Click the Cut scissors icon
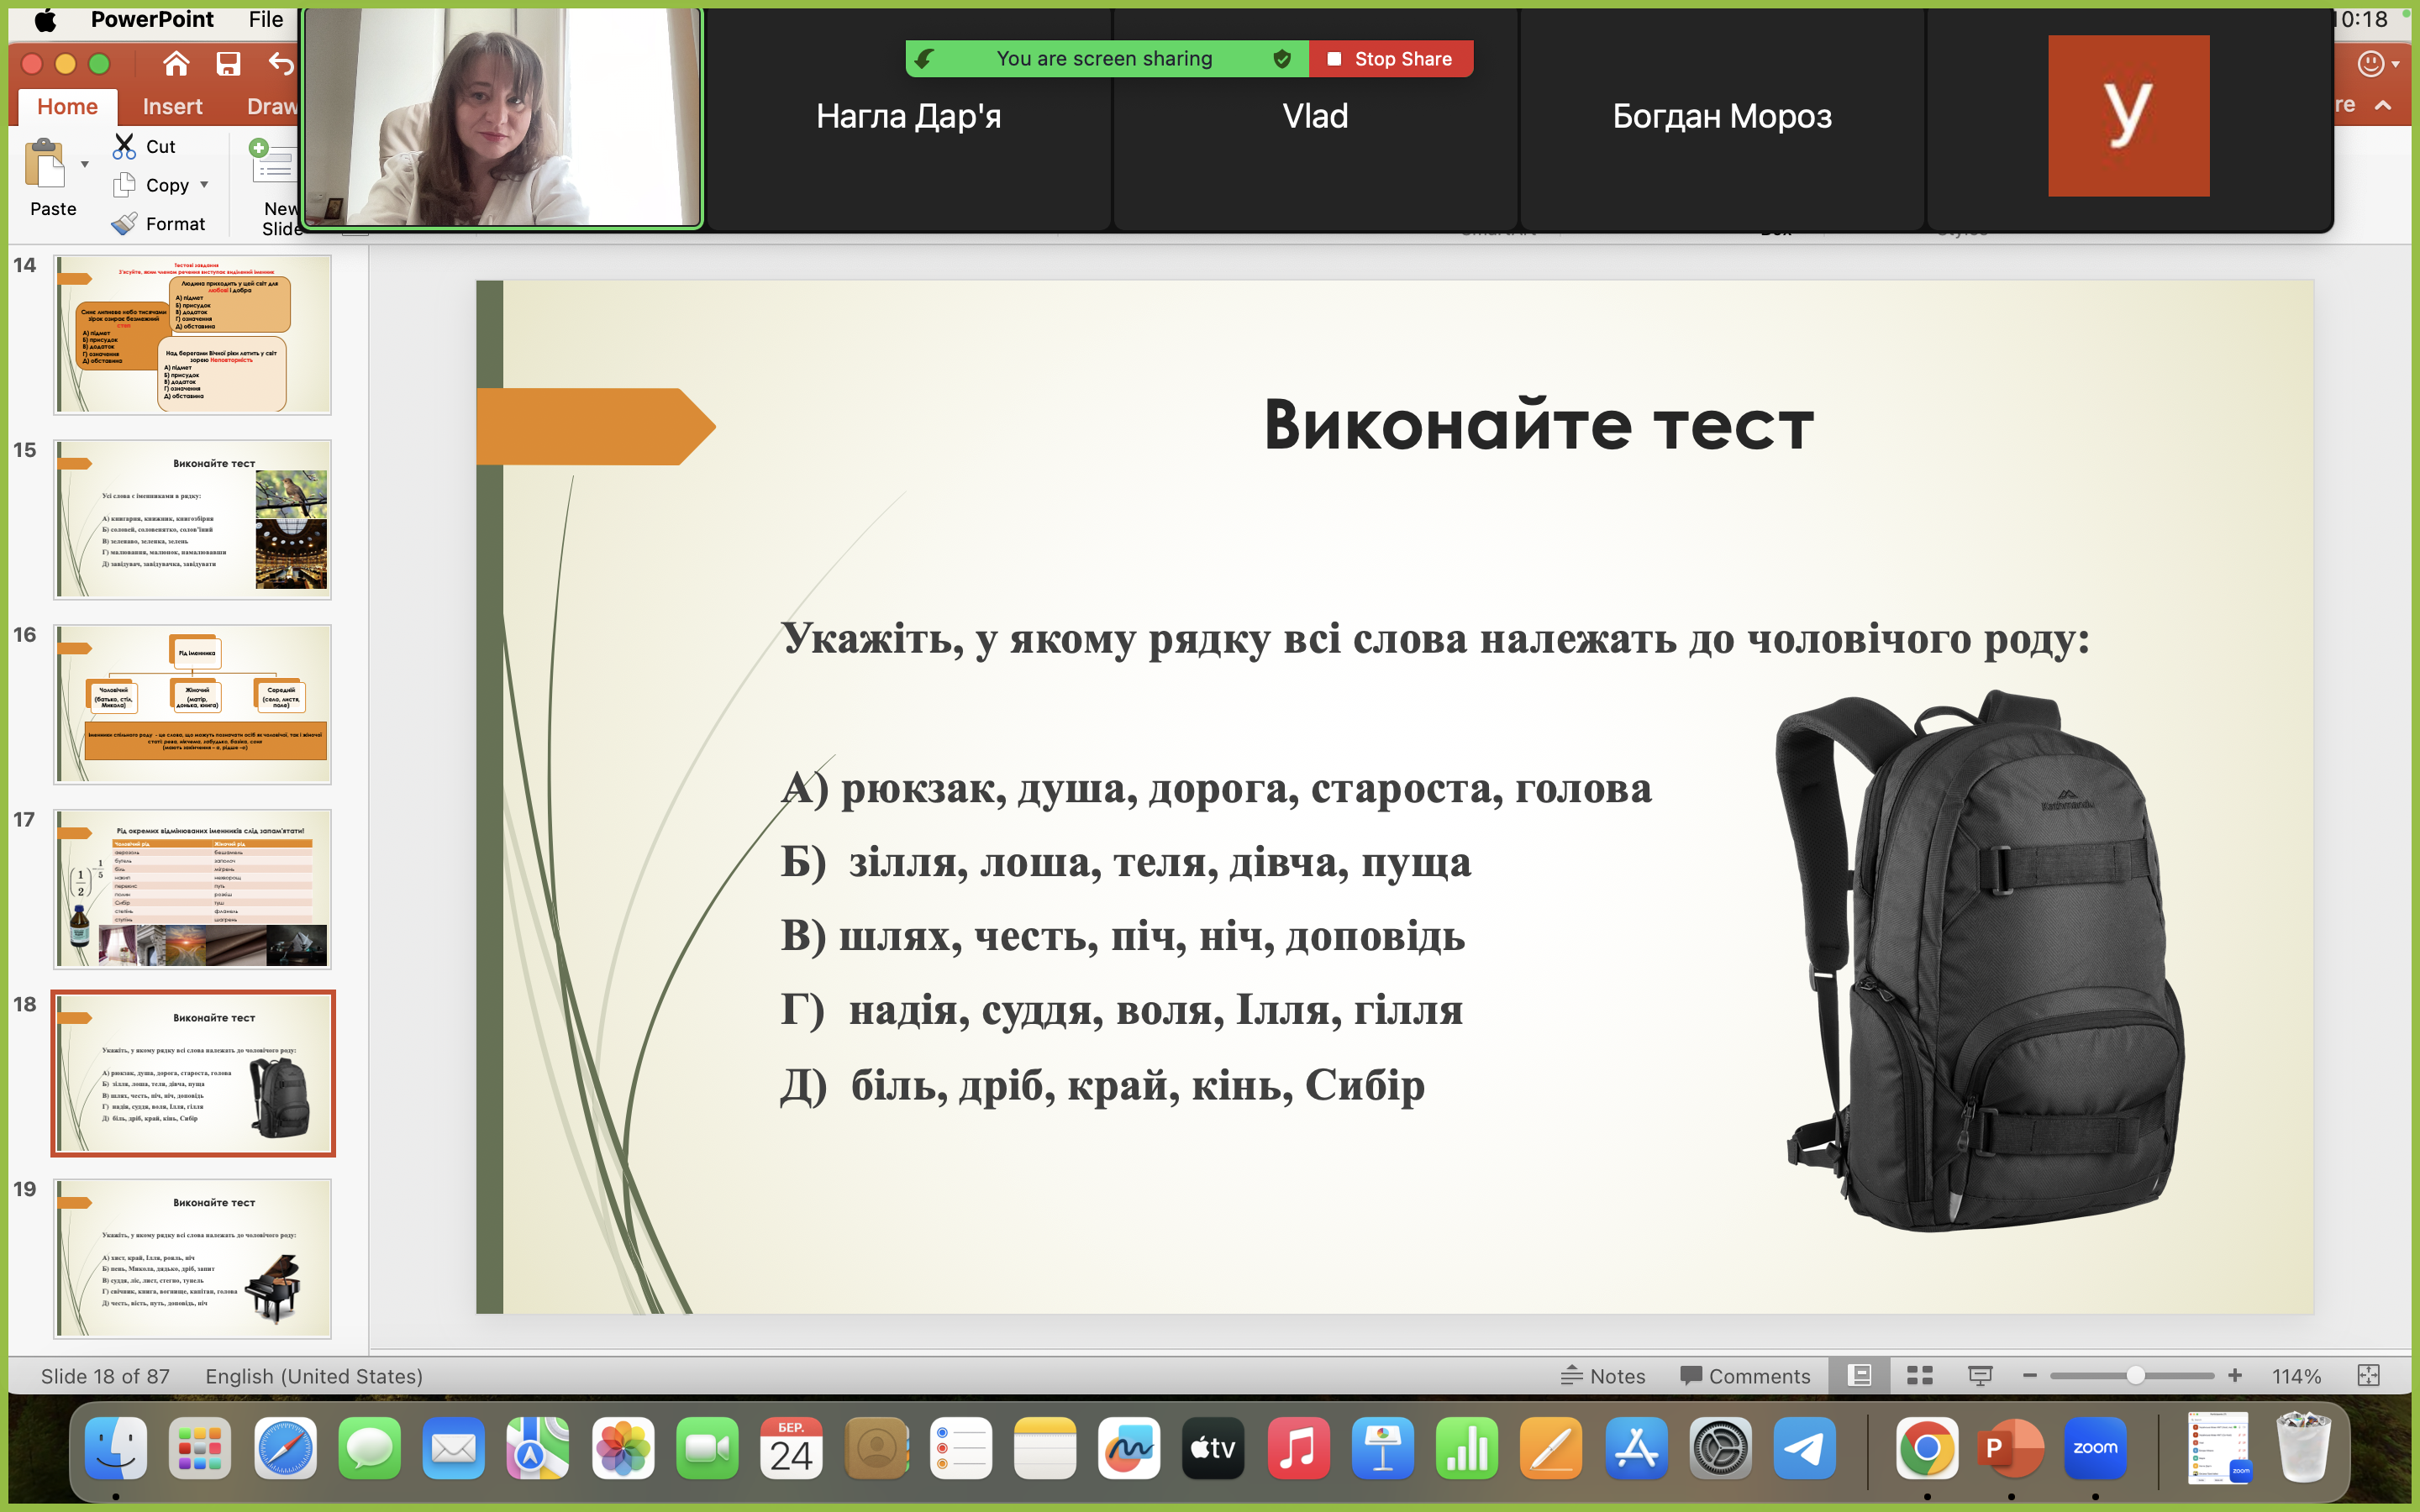 pos(124,146)
